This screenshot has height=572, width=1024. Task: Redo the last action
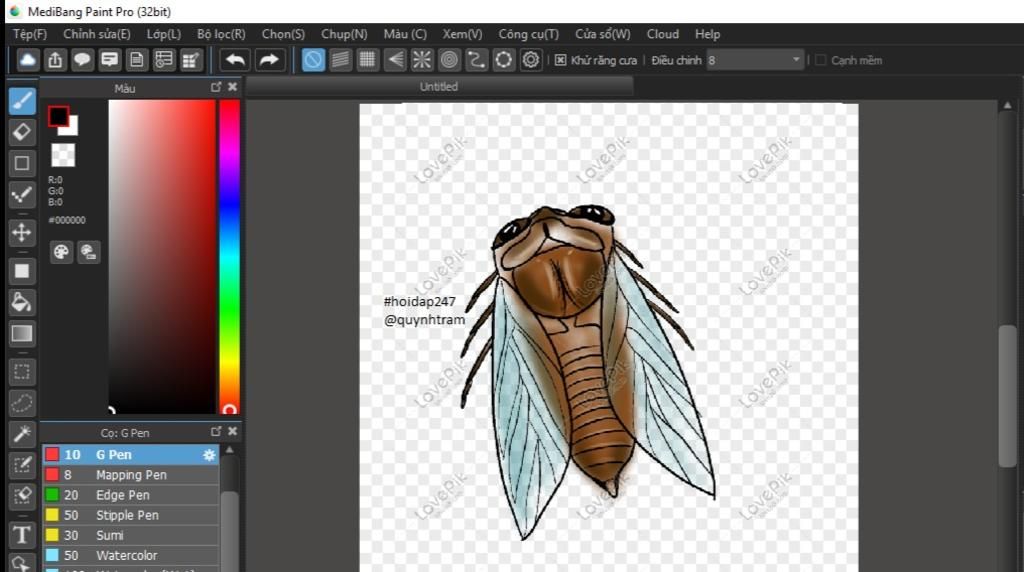[x=269, y=60]
